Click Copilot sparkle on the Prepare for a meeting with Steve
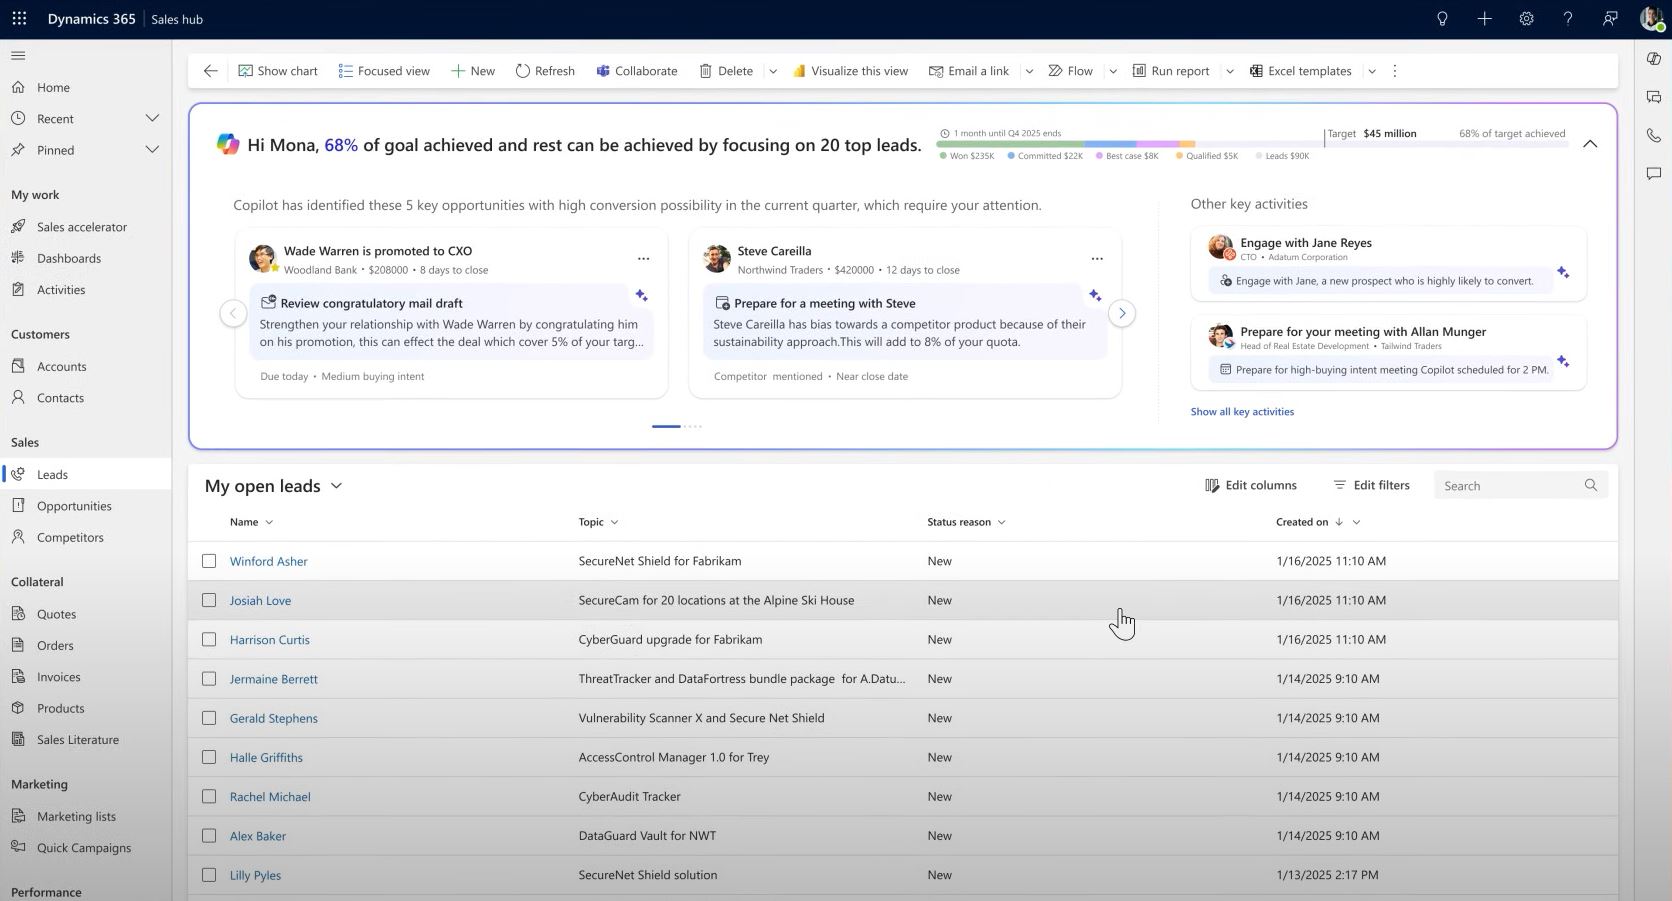1672x901 pixels. pyautogui.click(x=1095, y=296)
